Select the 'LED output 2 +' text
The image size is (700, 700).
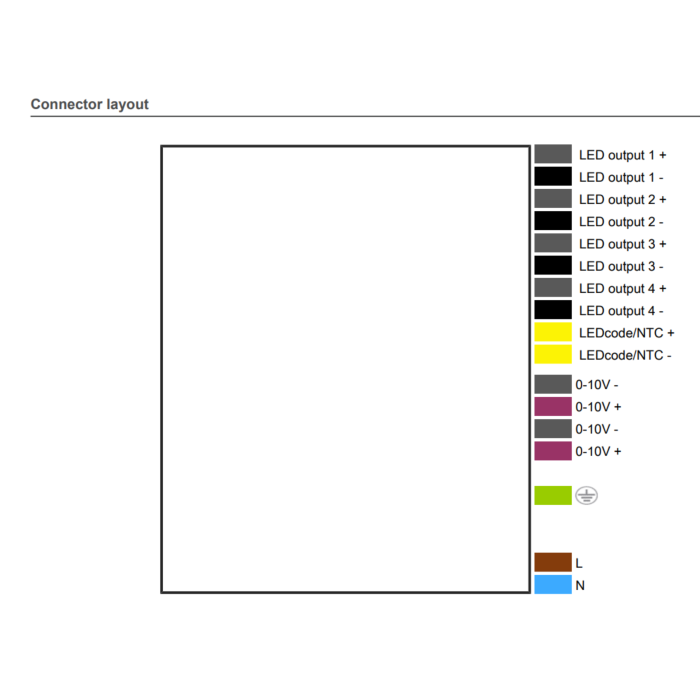pos(622,200)
